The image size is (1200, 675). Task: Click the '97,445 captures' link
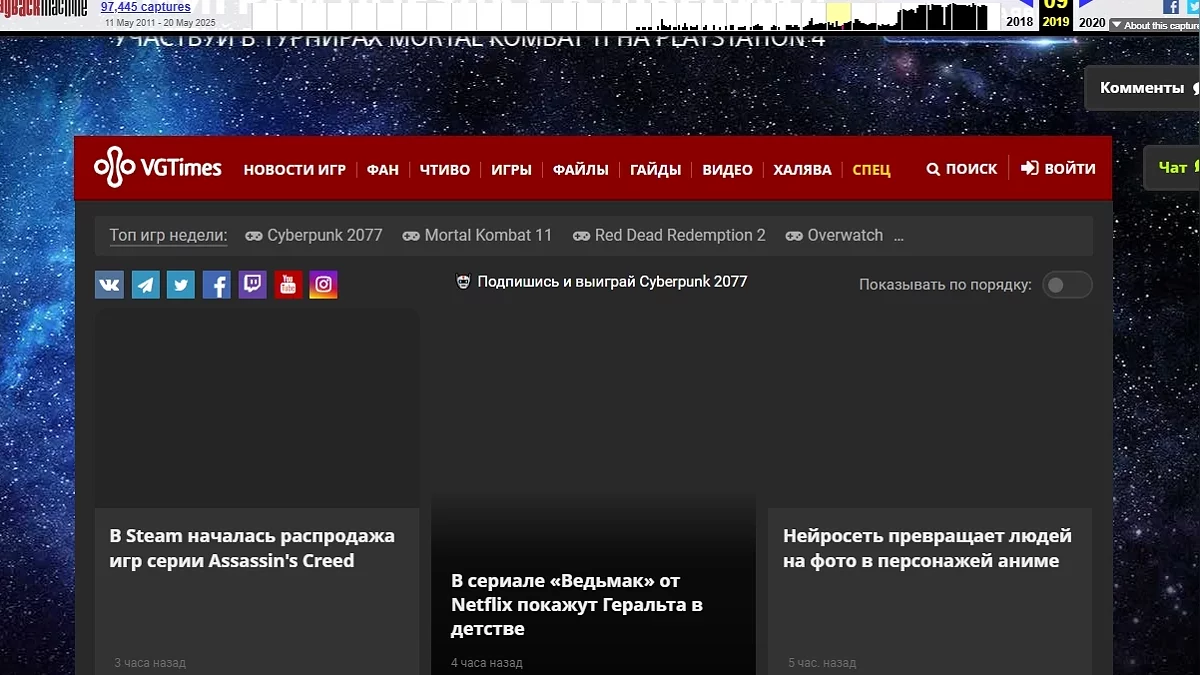pyautogui.click(x=145, y=7)
